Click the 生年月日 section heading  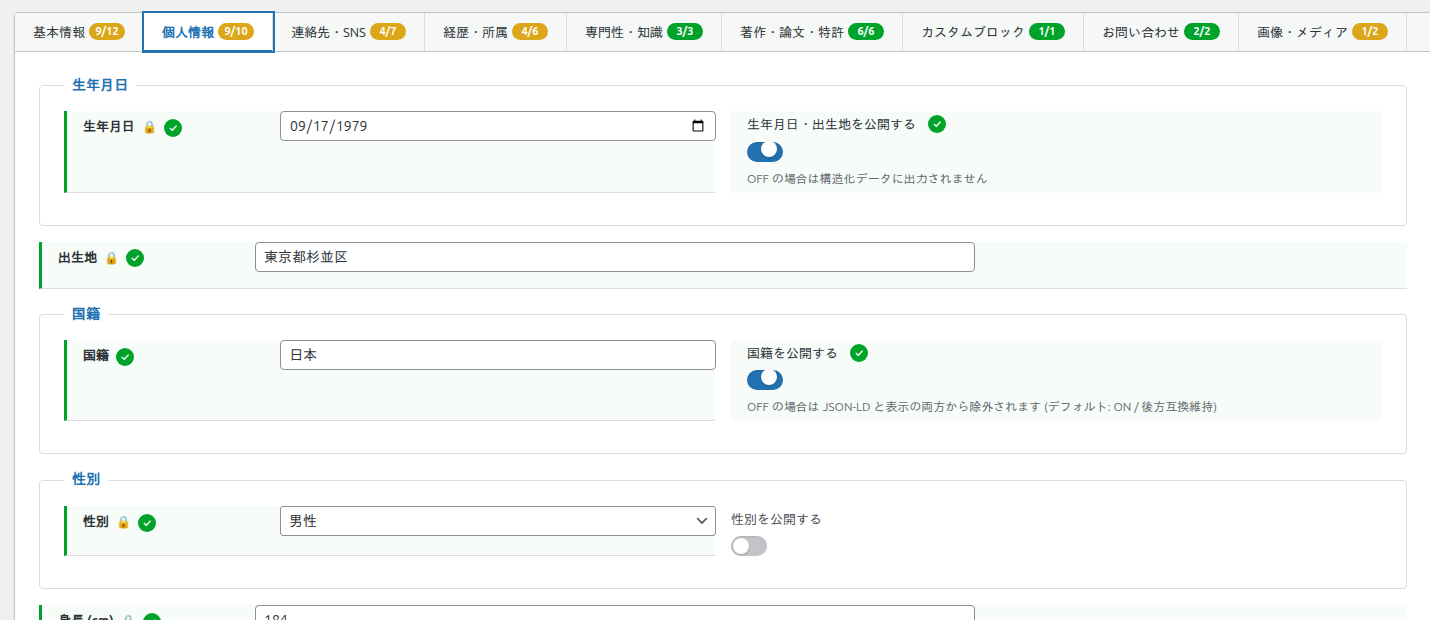point(100,86)
